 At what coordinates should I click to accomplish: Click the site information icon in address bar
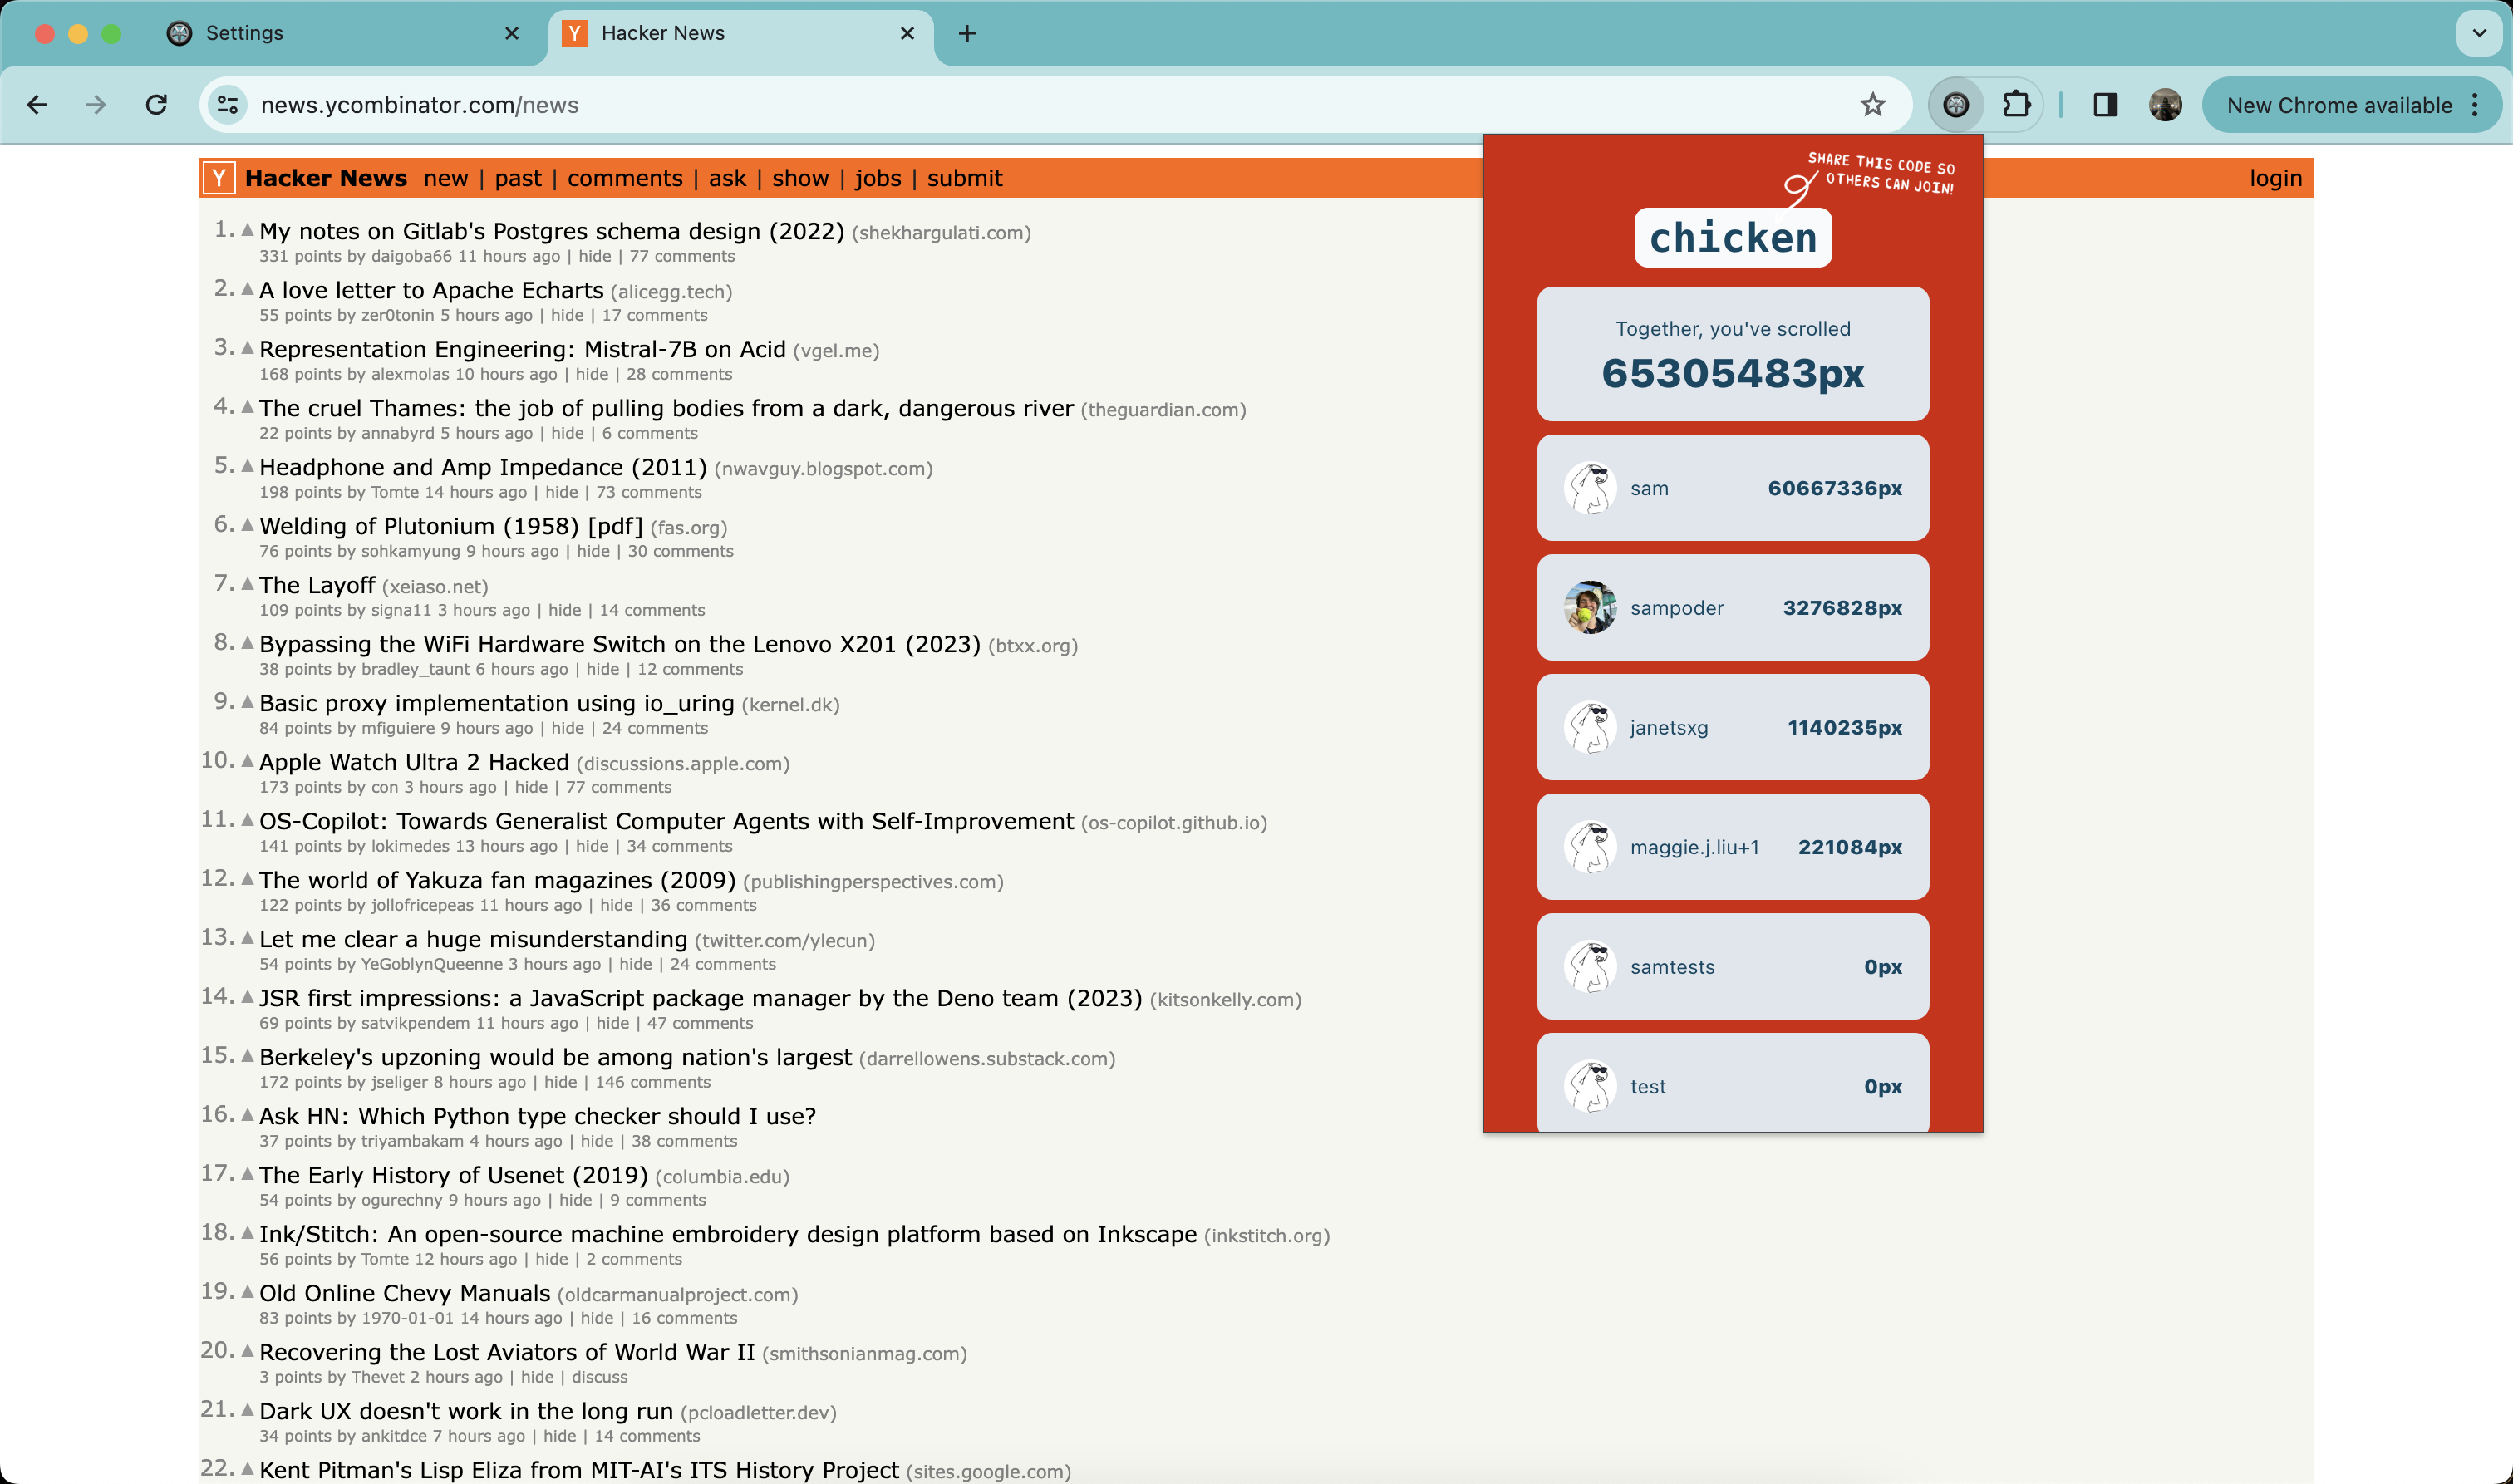[228, 105]
